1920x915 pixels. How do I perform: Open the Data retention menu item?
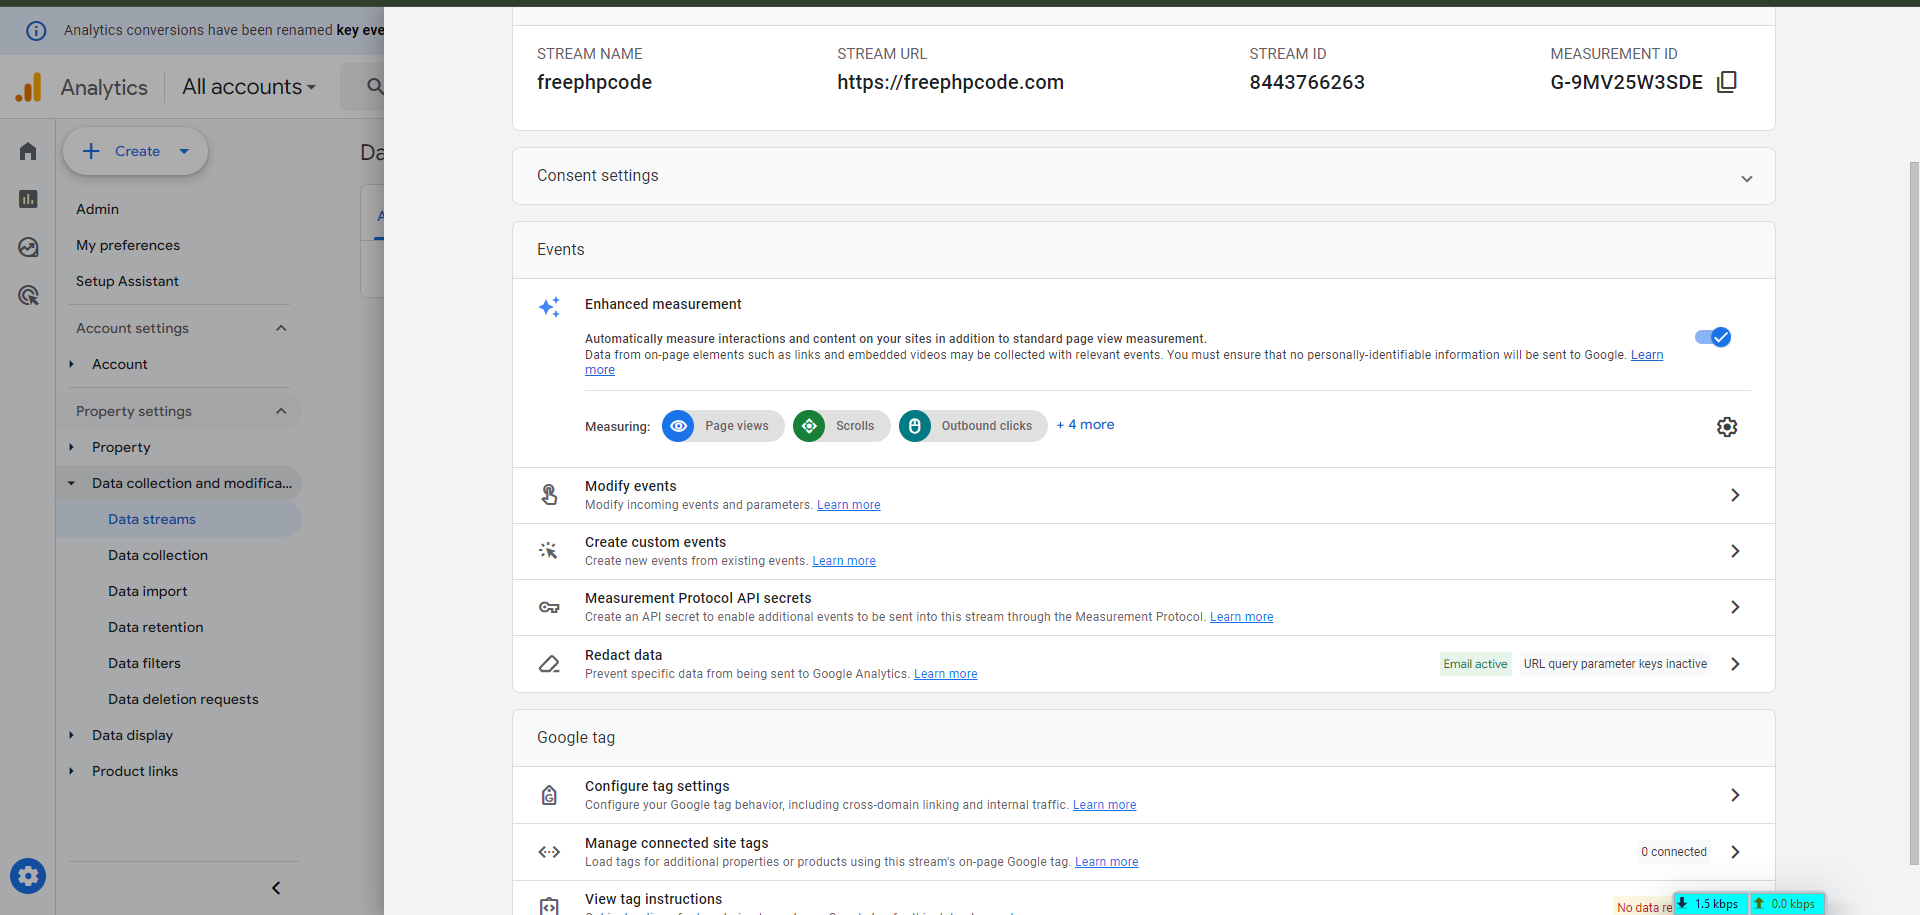coord(156,627)
